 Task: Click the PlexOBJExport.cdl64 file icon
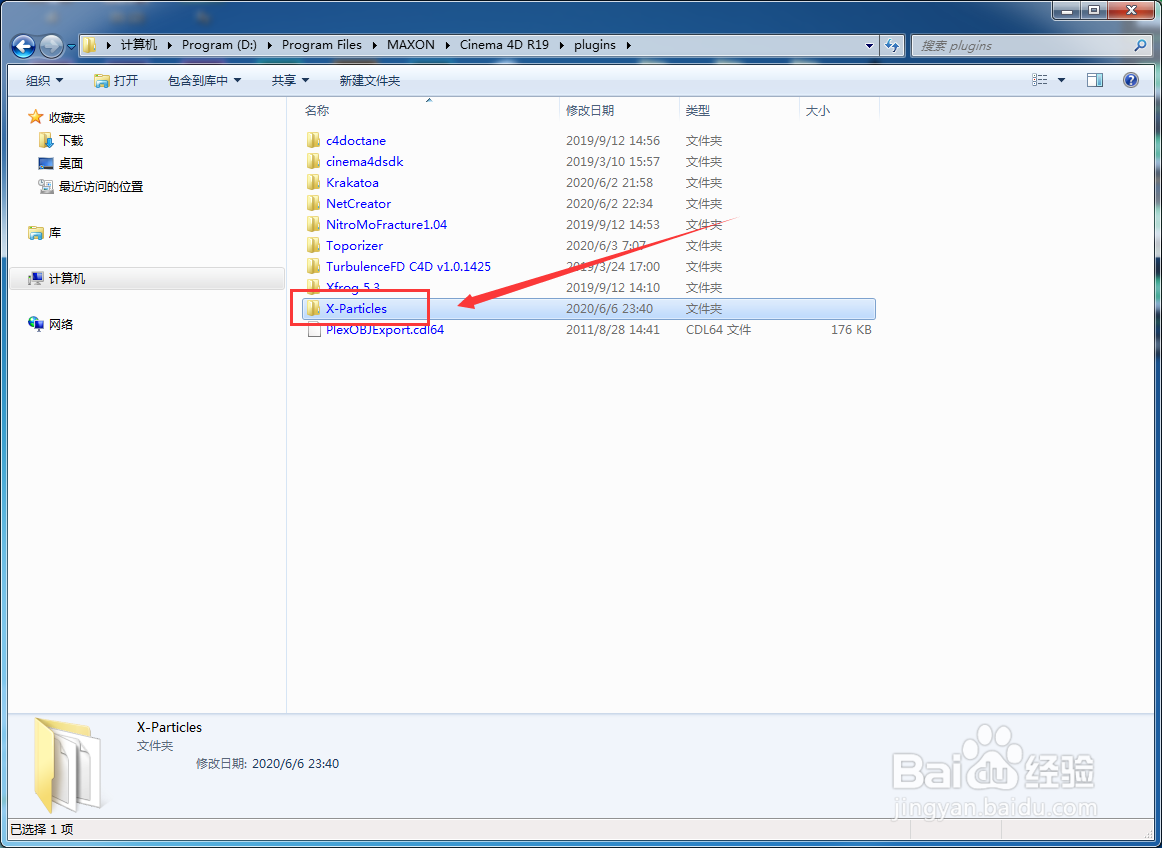coord(313,330)
